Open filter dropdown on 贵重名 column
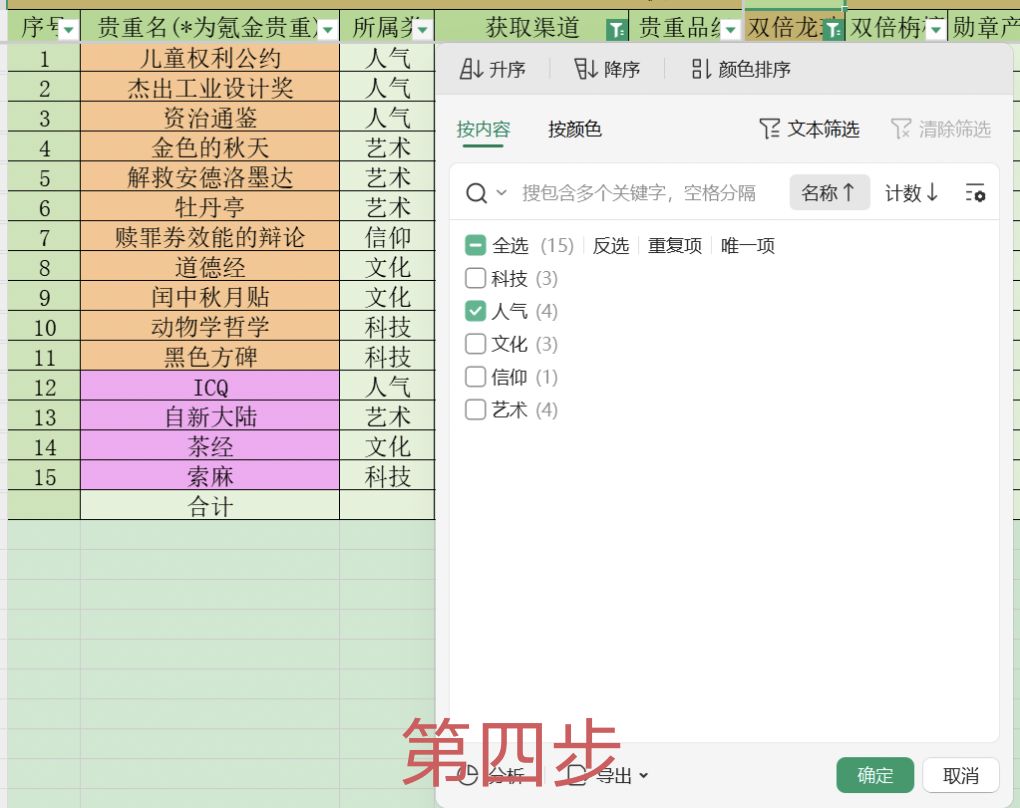 pyautogui.click(x=327, y=30)
